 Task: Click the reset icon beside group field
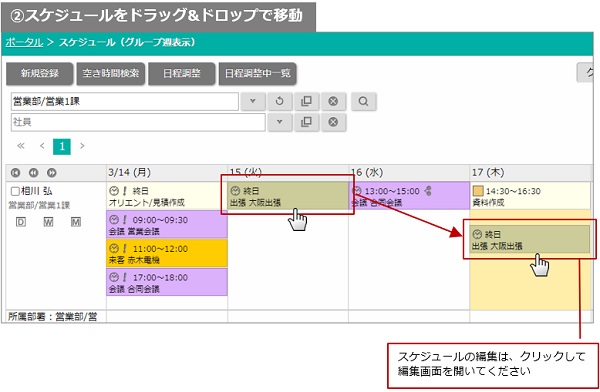point(280,101)
